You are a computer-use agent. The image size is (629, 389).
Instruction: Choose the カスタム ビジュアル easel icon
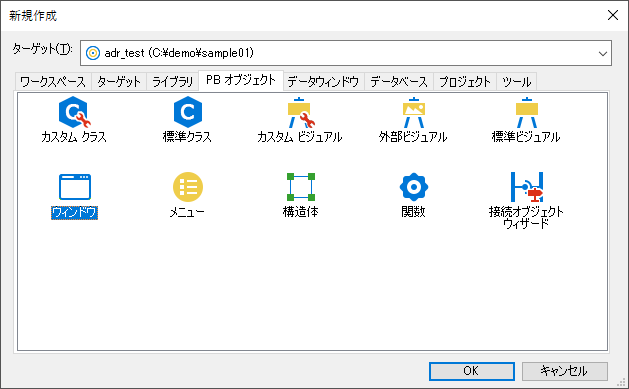[301, 113]
